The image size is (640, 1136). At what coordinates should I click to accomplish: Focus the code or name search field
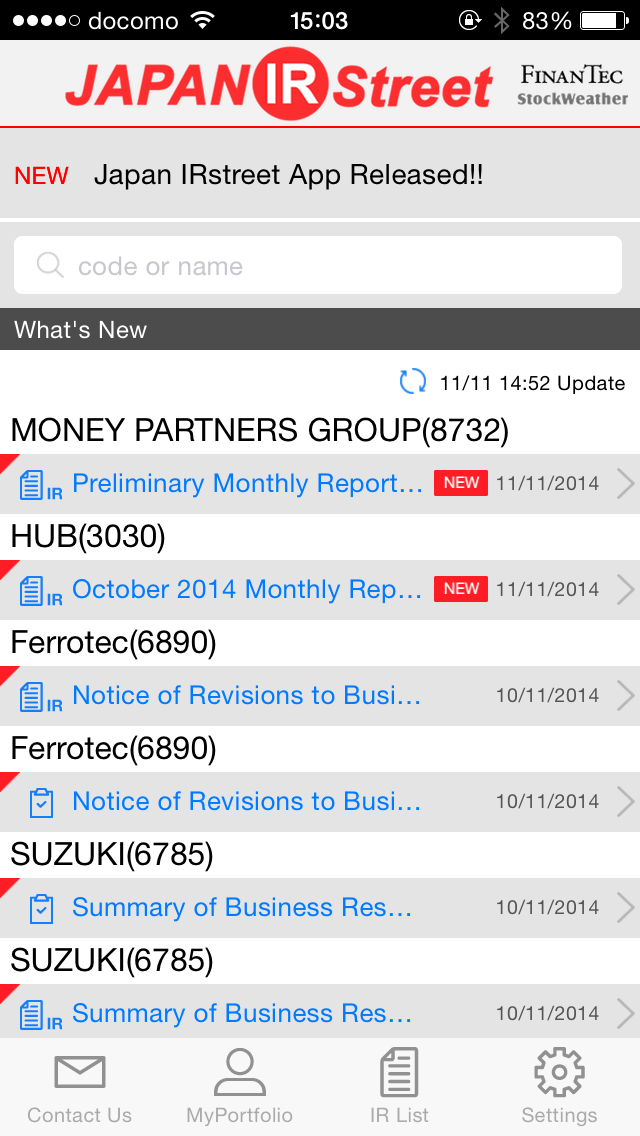317,265
